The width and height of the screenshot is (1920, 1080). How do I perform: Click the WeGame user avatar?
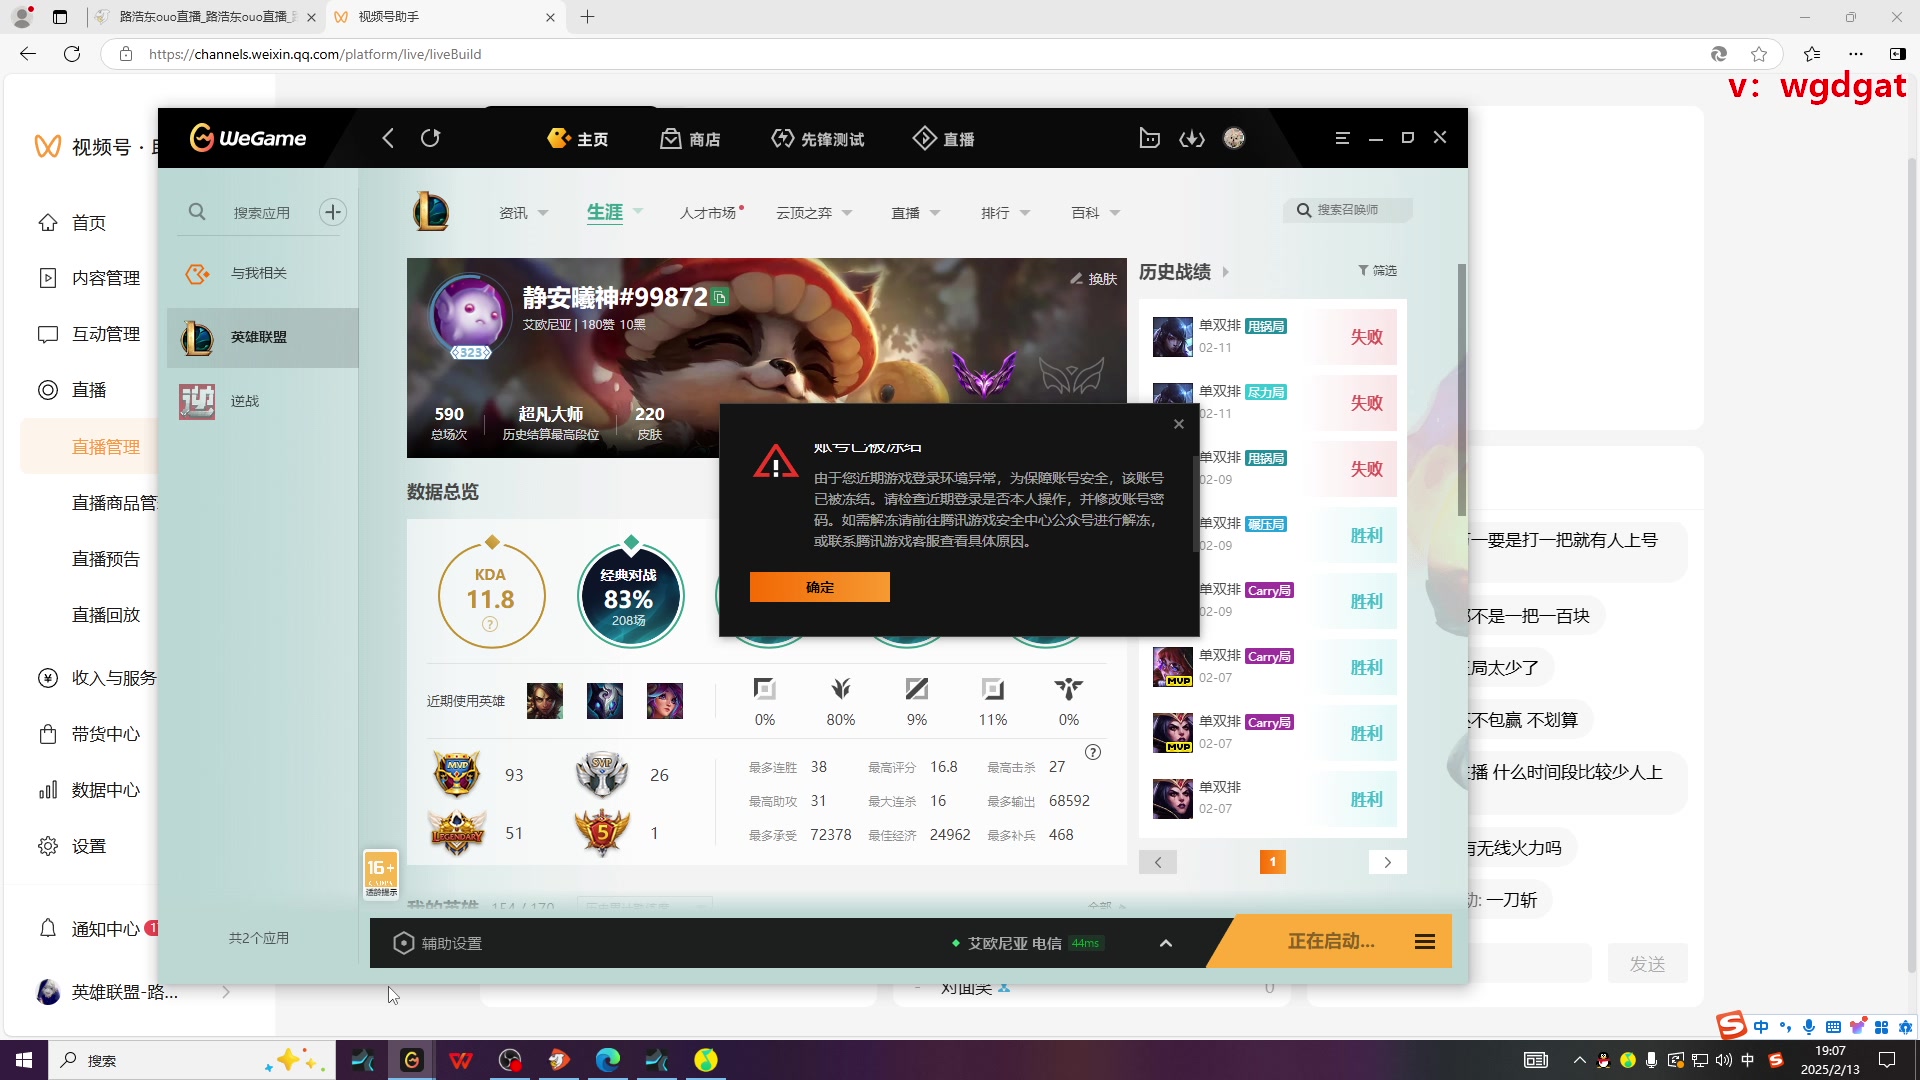(1234, 138)
